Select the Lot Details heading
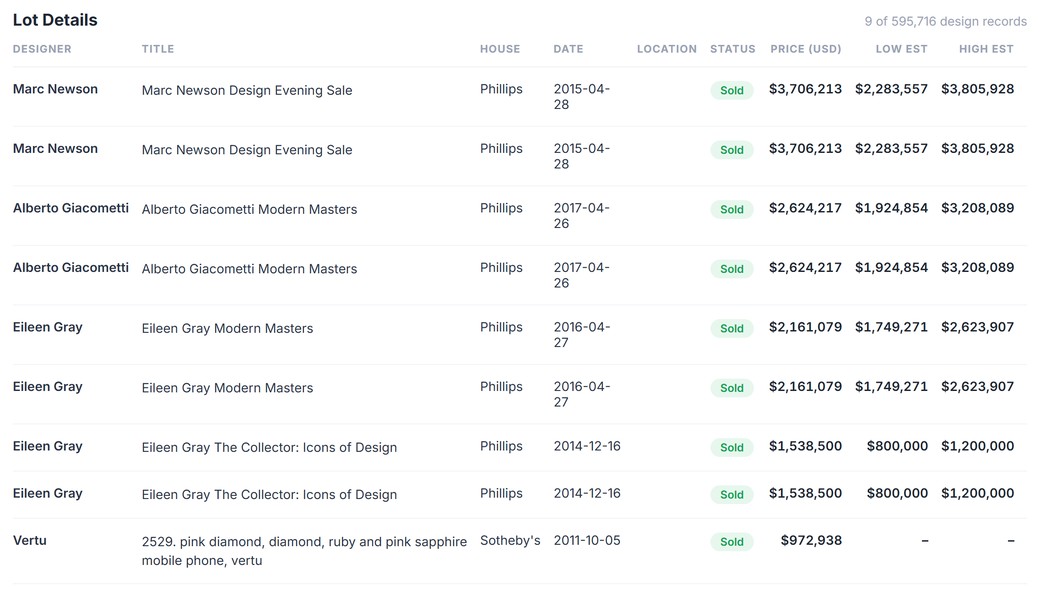Screen dimensions: 1040x597 point(55,20)
